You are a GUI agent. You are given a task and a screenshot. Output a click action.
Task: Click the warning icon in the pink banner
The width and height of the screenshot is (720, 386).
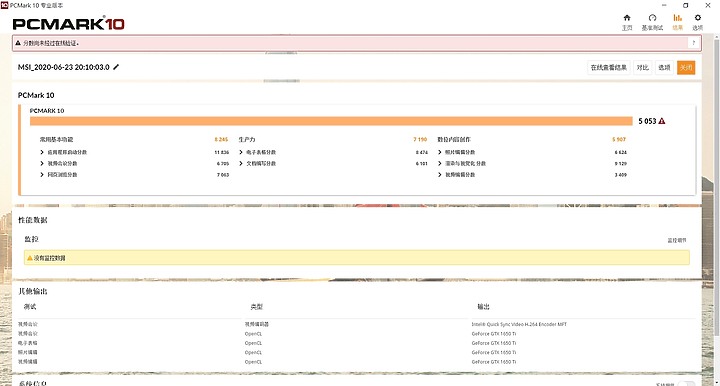18,43
